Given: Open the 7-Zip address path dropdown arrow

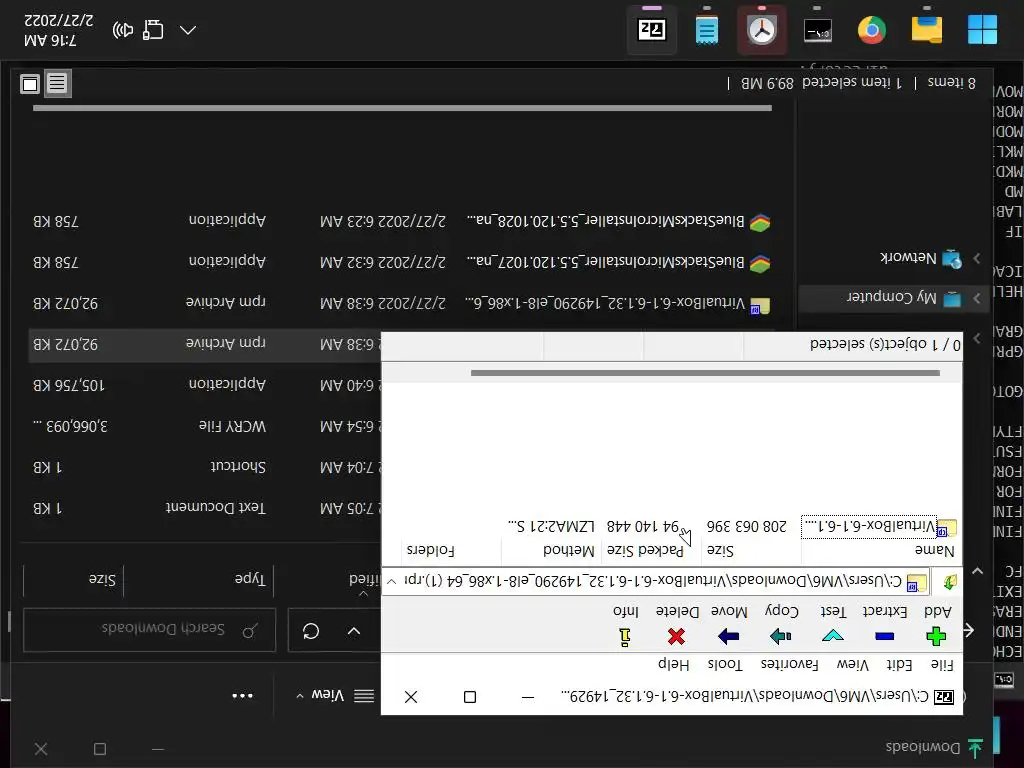Looking at the screenshot, I should point(391,581).
